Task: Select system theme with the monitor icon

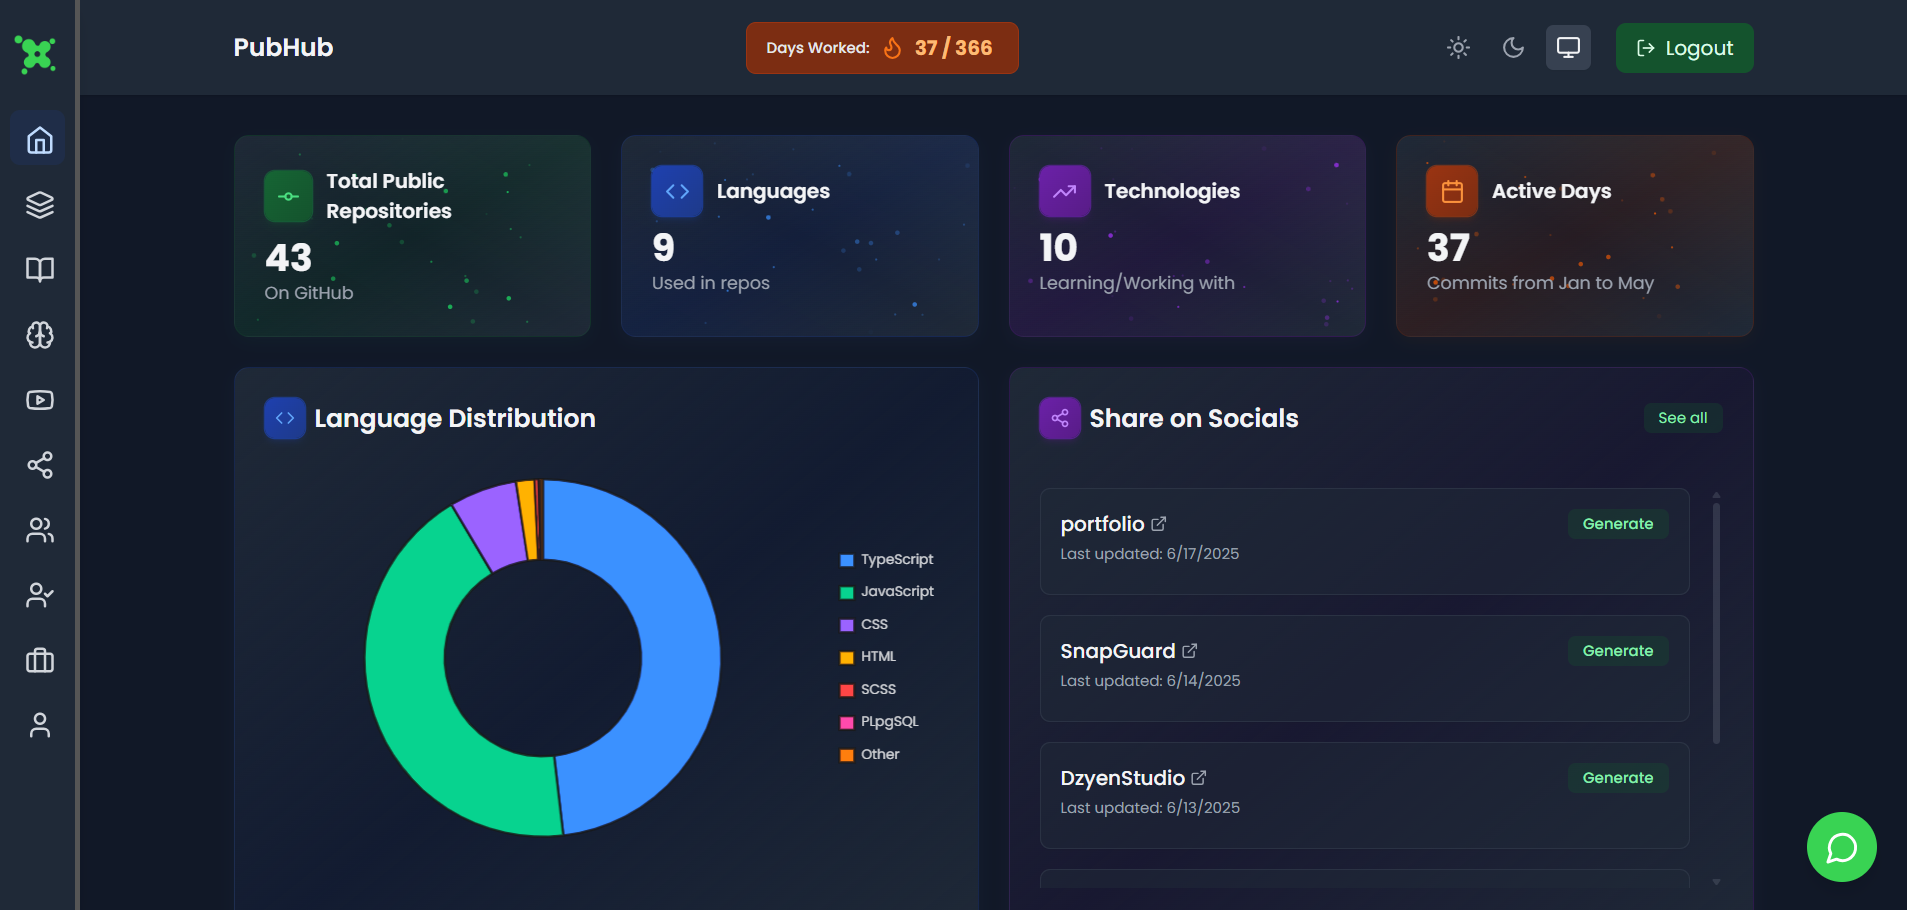Action: tap(1568, 47)
